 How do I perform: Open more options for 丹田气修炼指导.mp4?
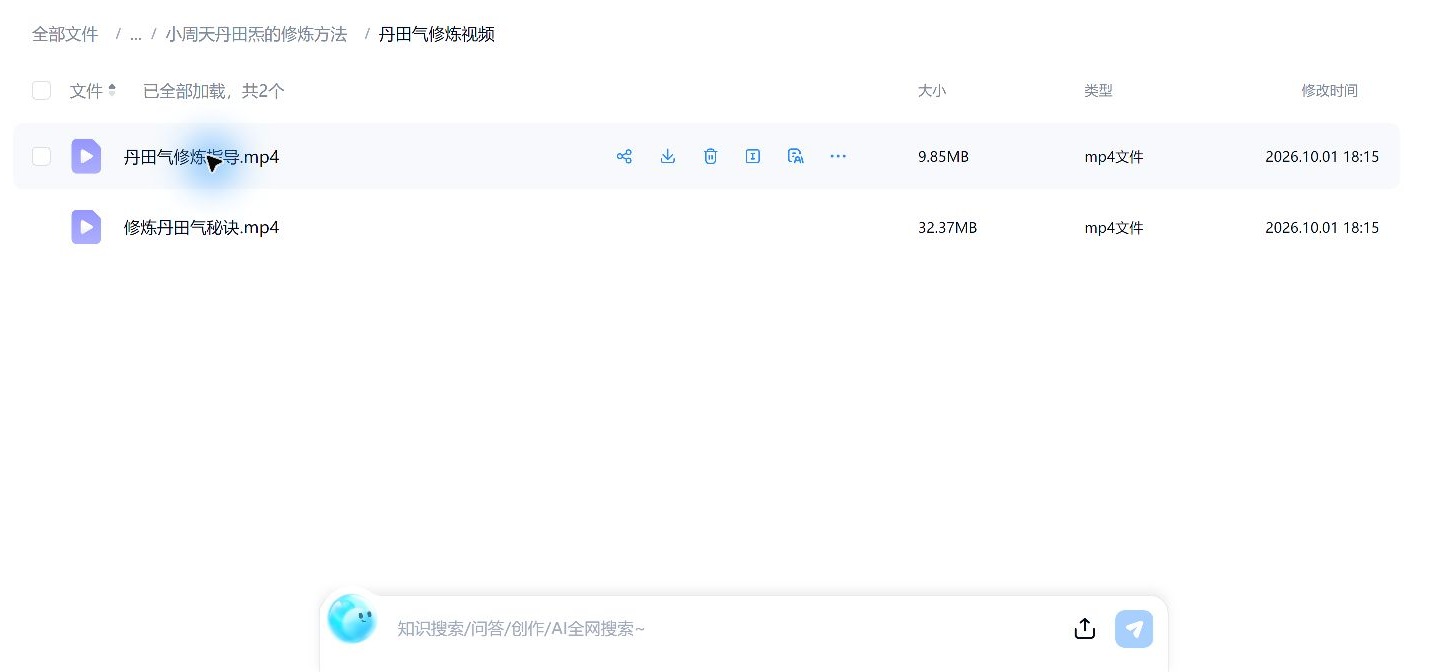[838, 156]
